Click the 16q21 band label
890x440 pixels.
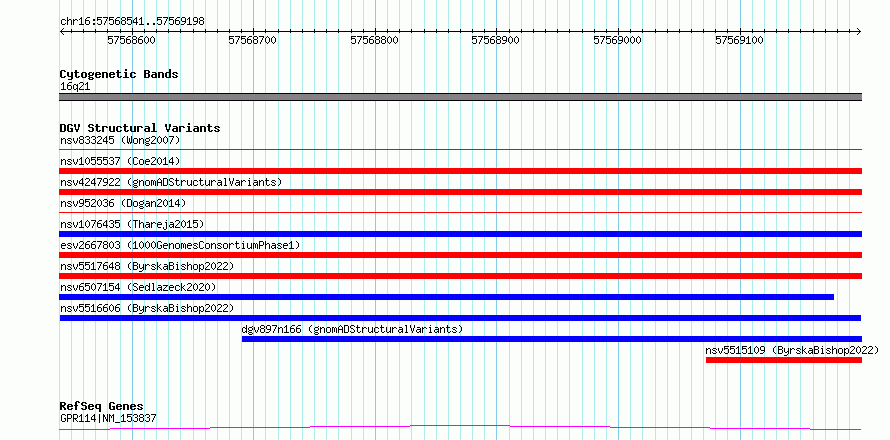75,87
